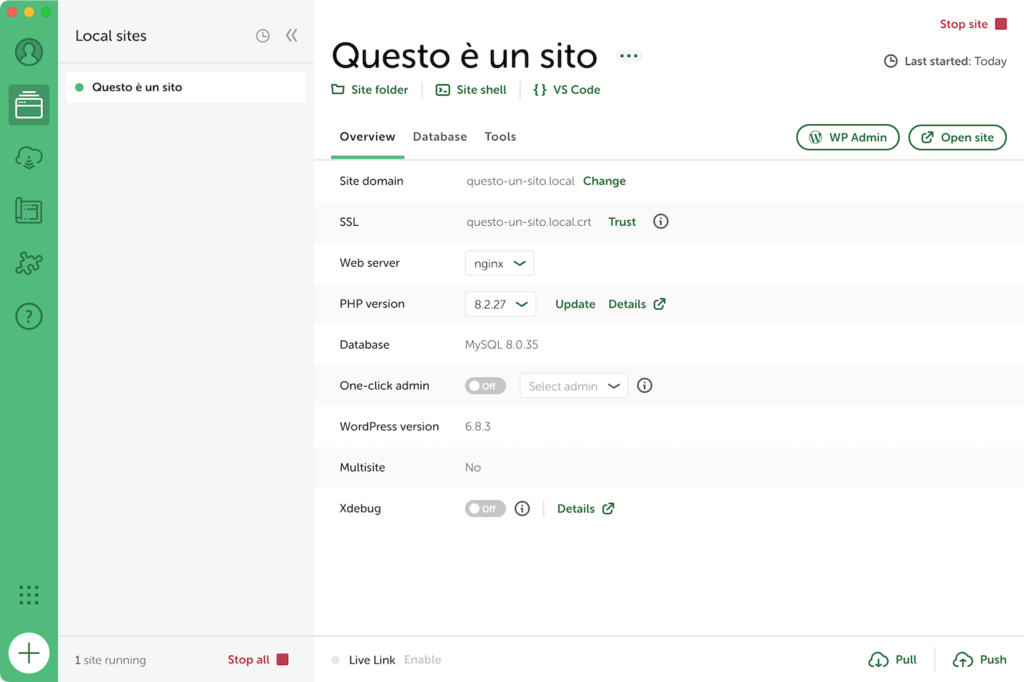Switch to the Tools tab
Screen dimensions: 1024x682
tap(500, 137)
